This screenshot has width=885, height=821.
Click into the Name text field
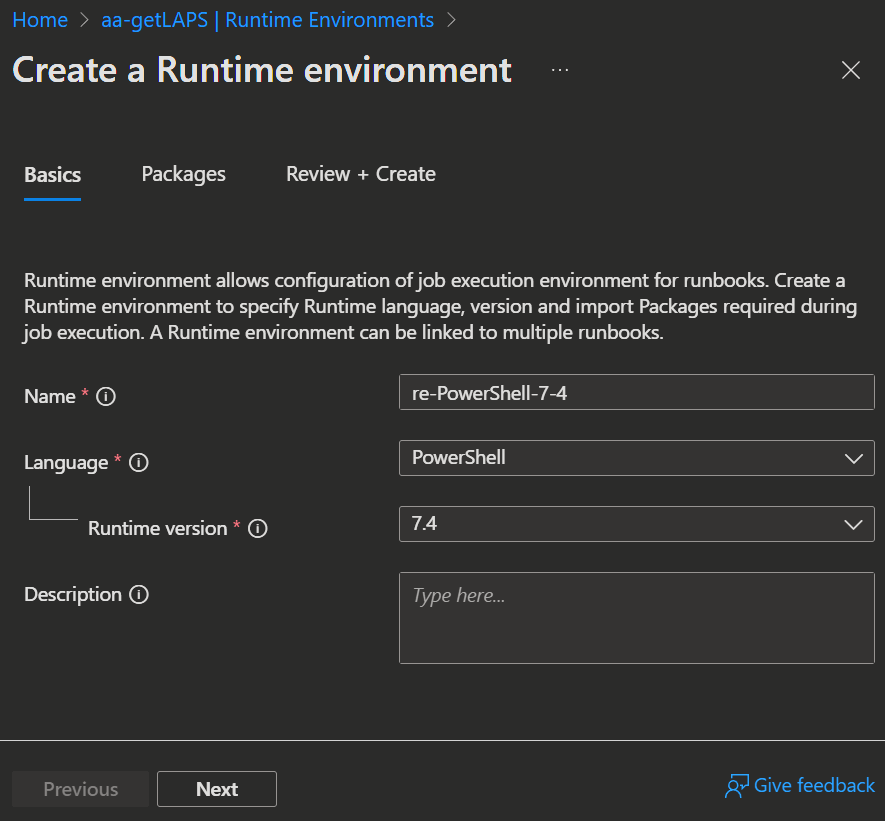click(x=636, y=392)
